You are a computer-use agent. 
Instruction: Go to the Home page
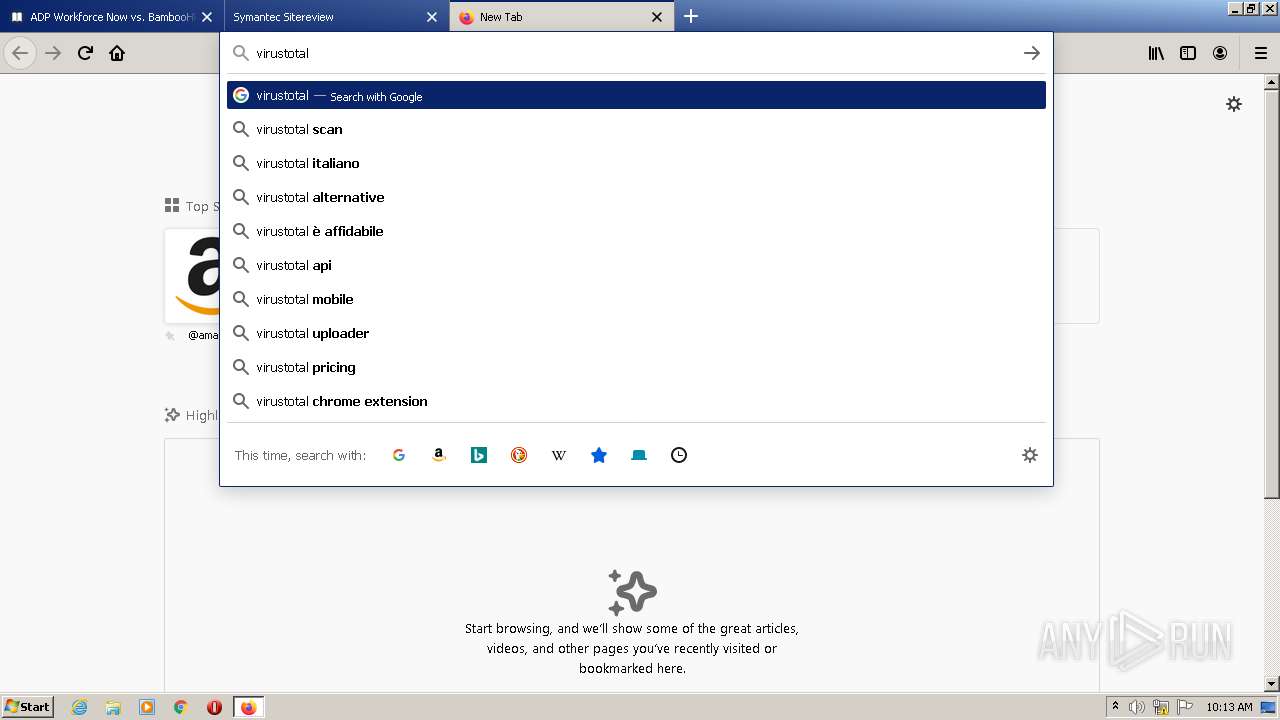click(x=117, y=53)
